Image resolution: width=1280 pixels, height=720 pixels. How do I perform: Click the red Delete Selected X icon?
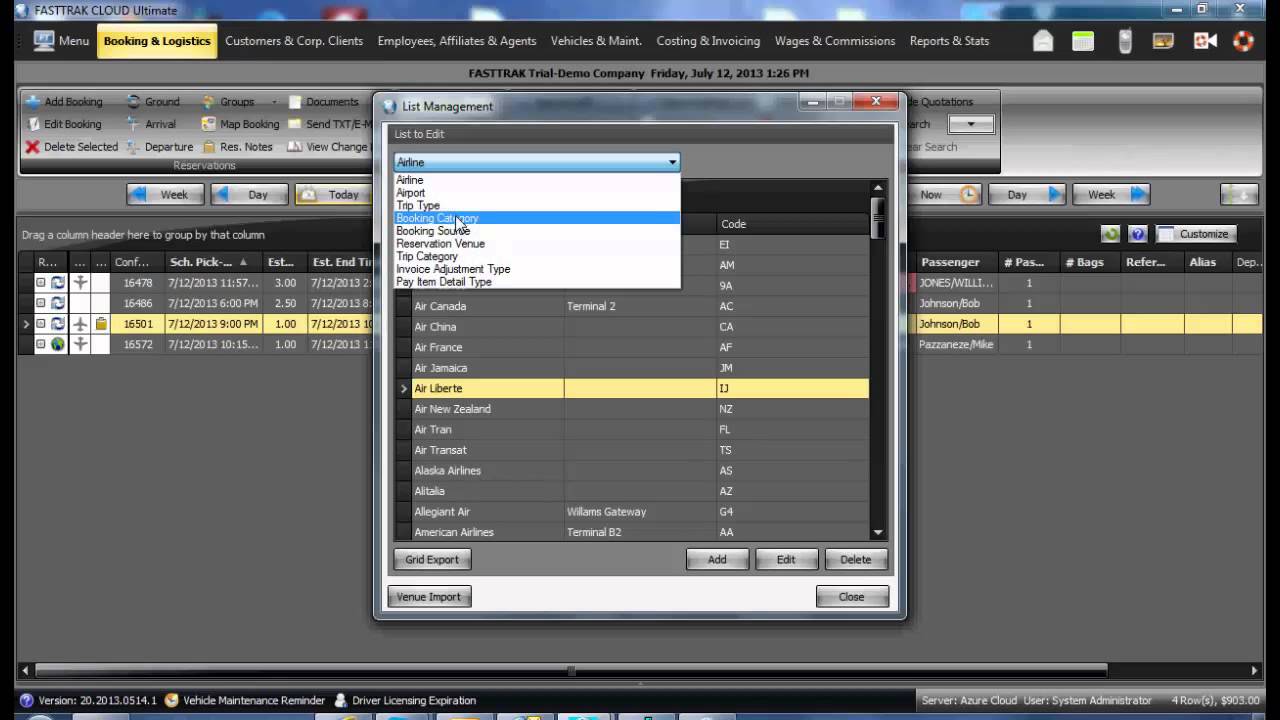coord(33,147)
